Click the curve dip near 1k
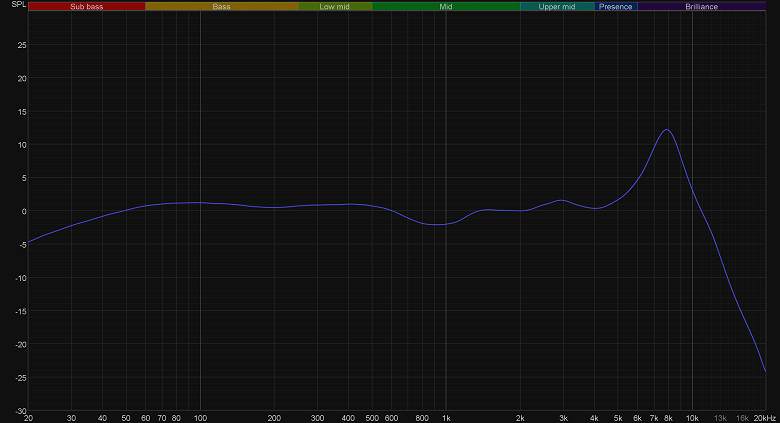Viewport: 780px width, 423px height. pyautogui.click(x=437, y=224)
